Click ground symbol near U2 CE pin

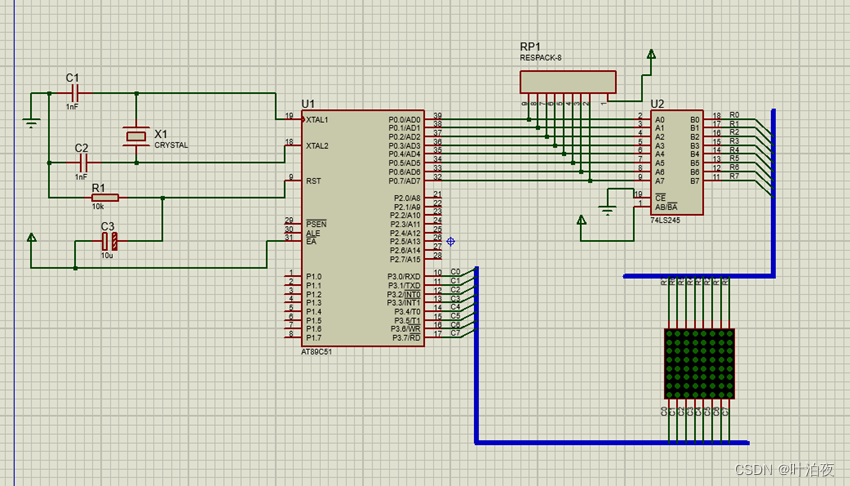click(608, 210)
